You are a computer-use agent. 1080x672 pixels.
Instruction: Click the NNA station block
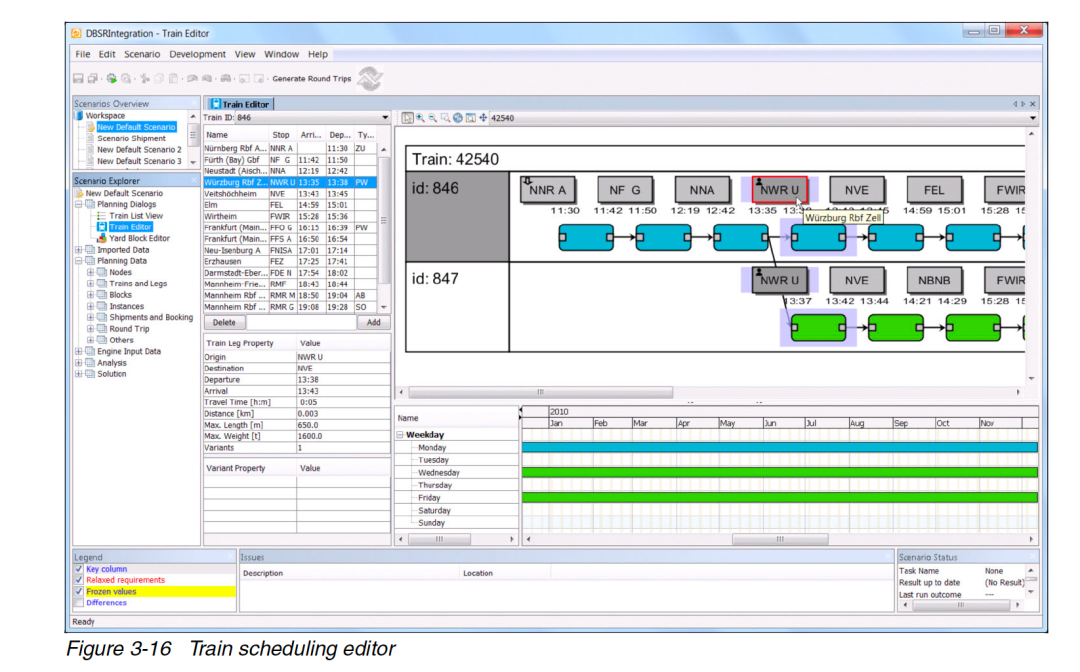point(702,190)
